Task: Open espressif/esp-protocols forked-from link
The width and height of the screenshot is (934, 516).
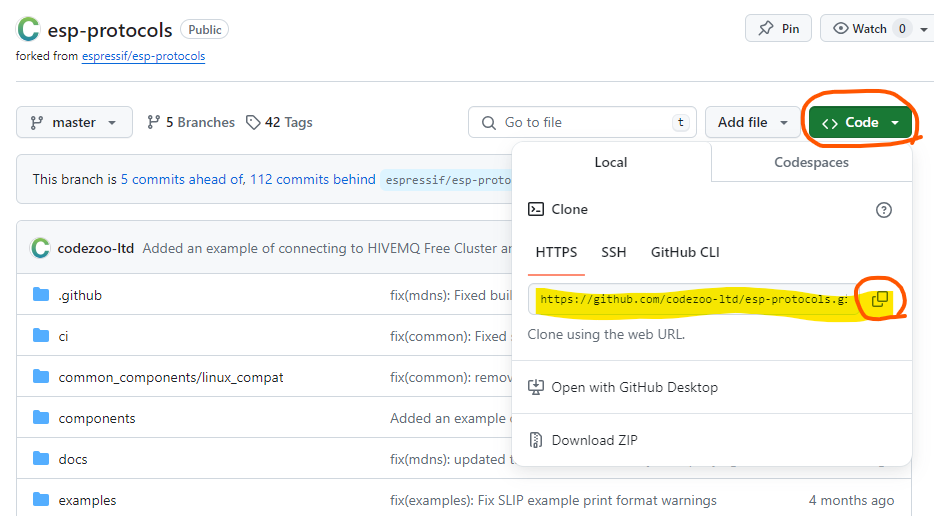Action: 144,56
